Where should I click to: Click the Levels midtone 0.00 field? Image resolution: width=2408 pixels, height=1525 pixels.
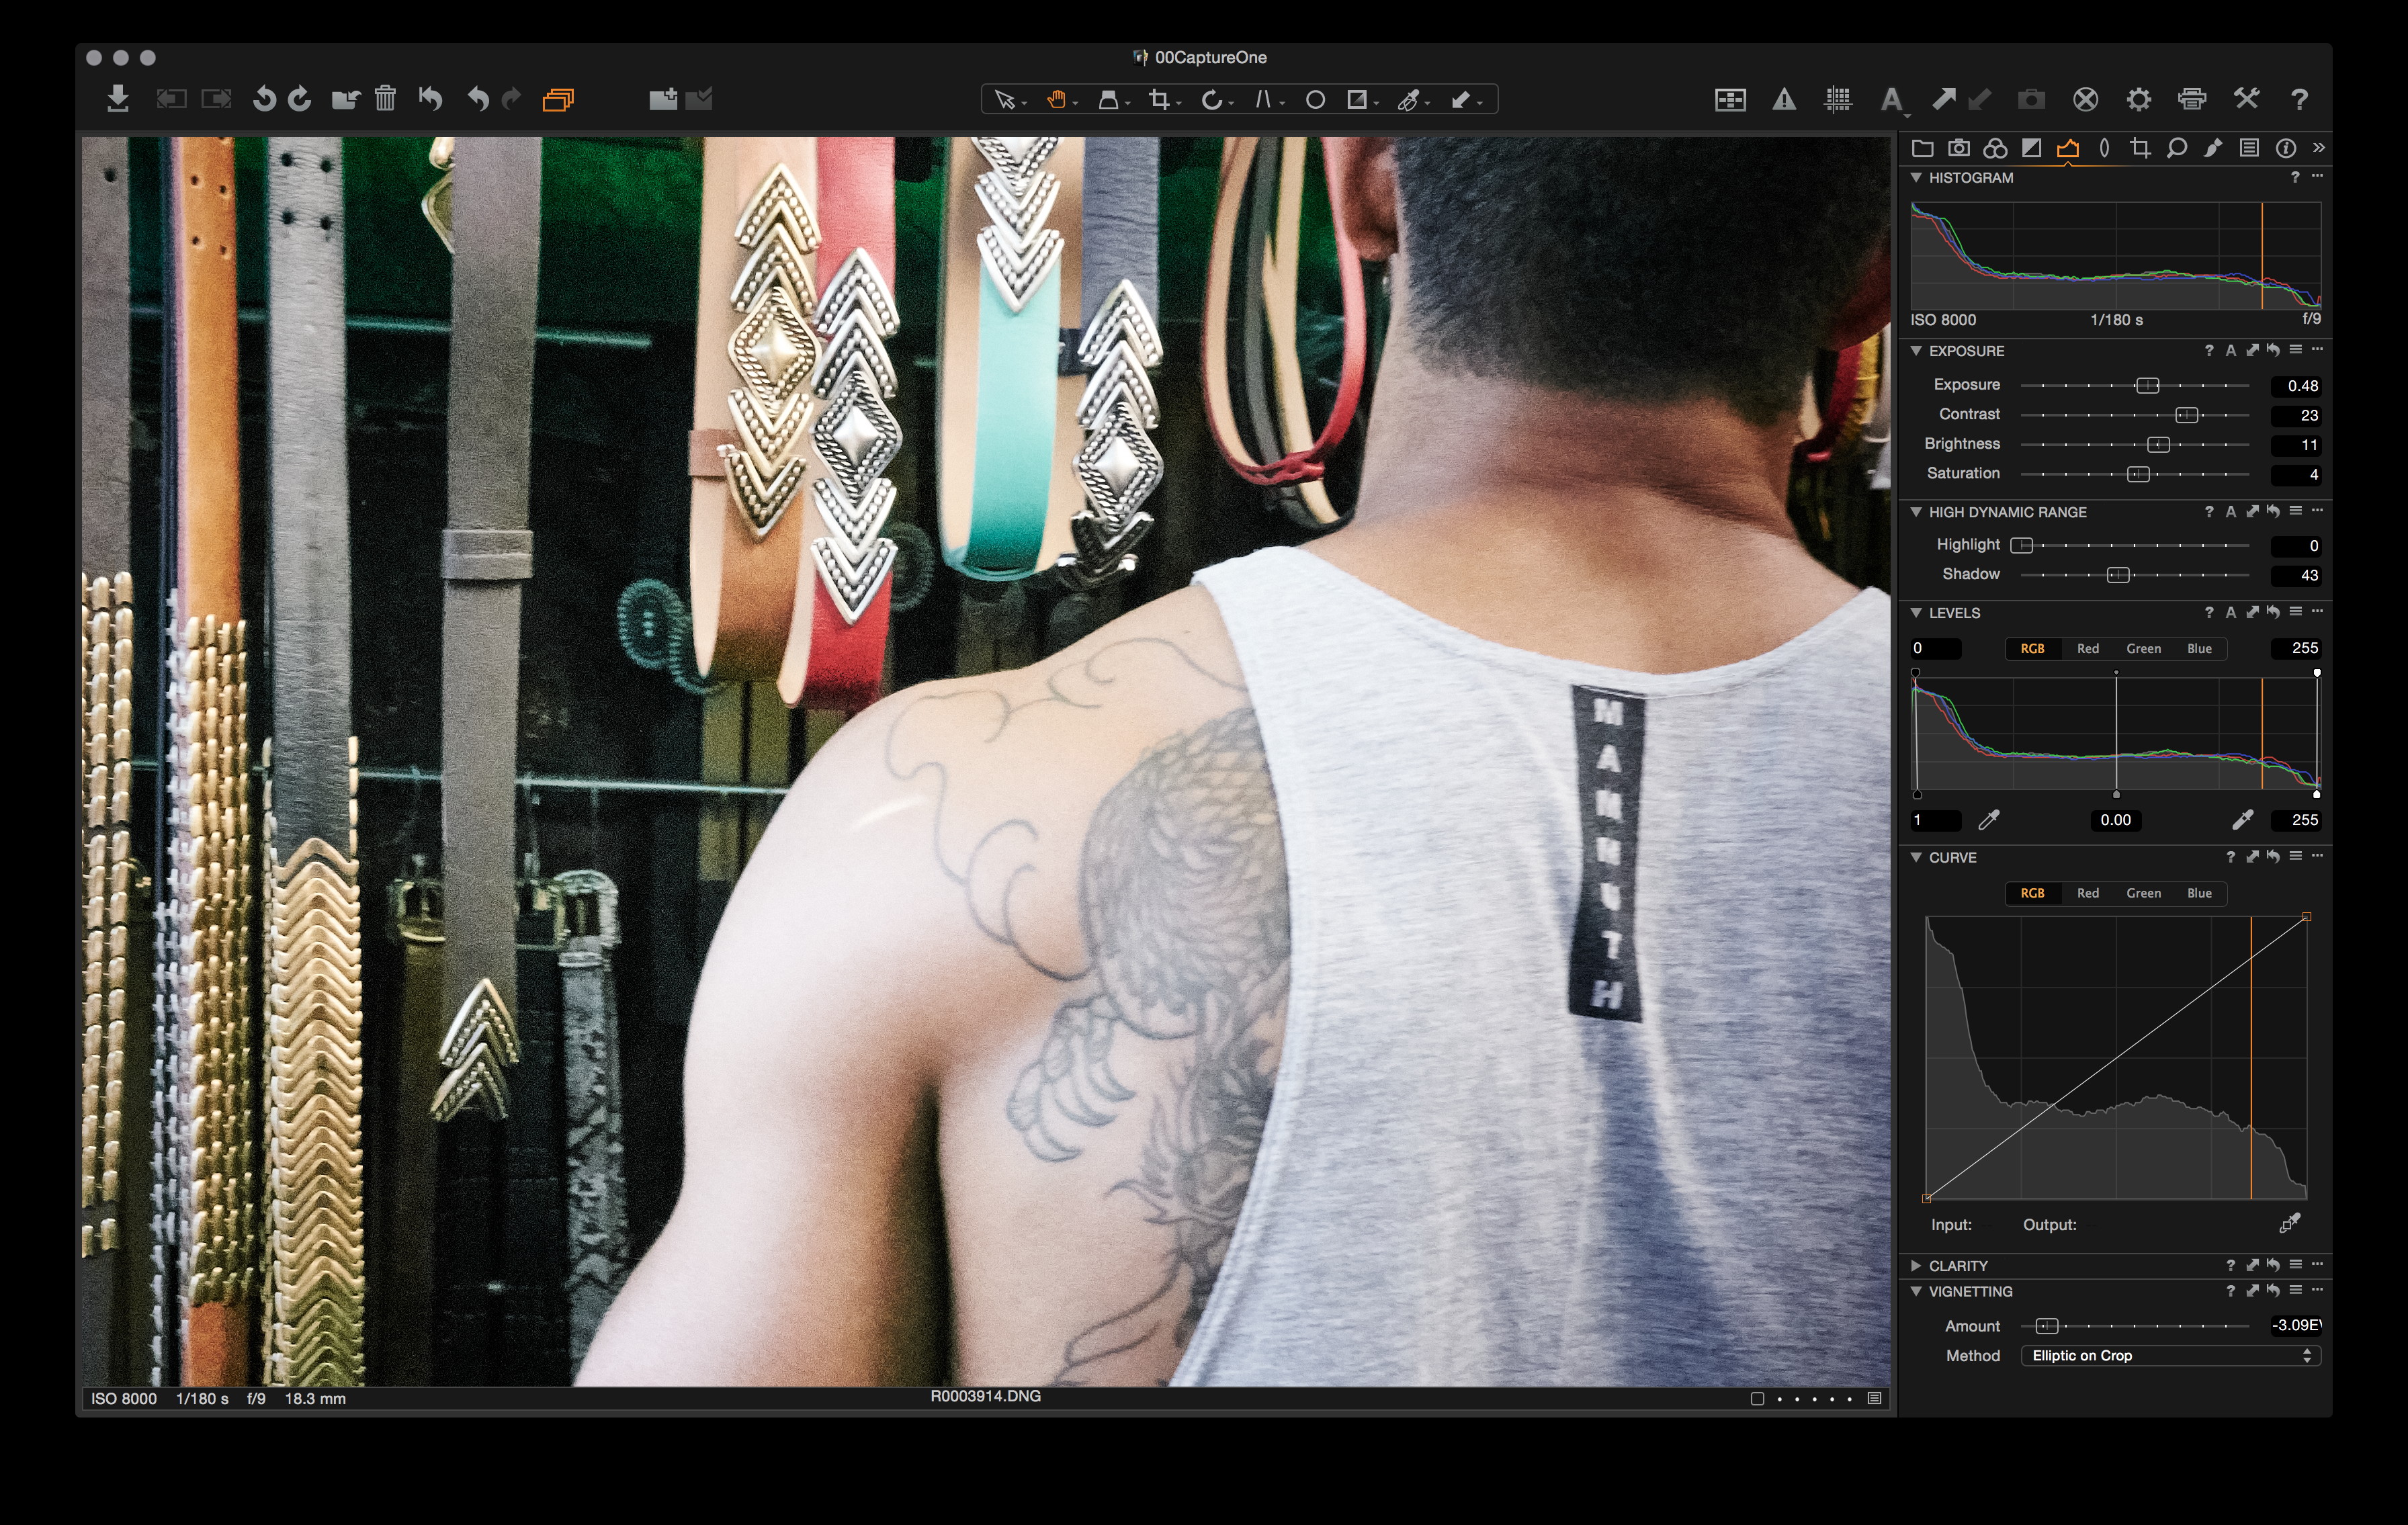click(x=2115, y=820)
